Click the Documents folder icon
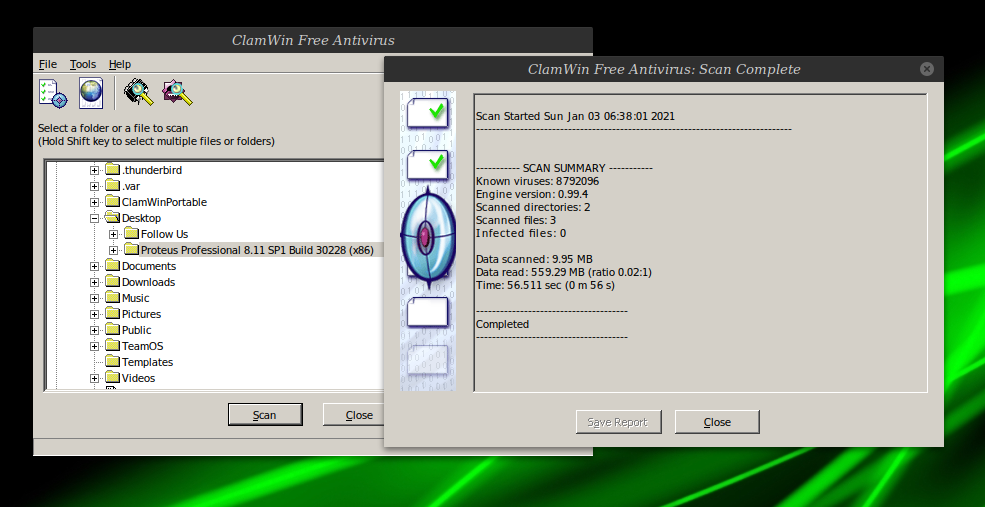This screenshot has width=985, height=507. point(112,265)
